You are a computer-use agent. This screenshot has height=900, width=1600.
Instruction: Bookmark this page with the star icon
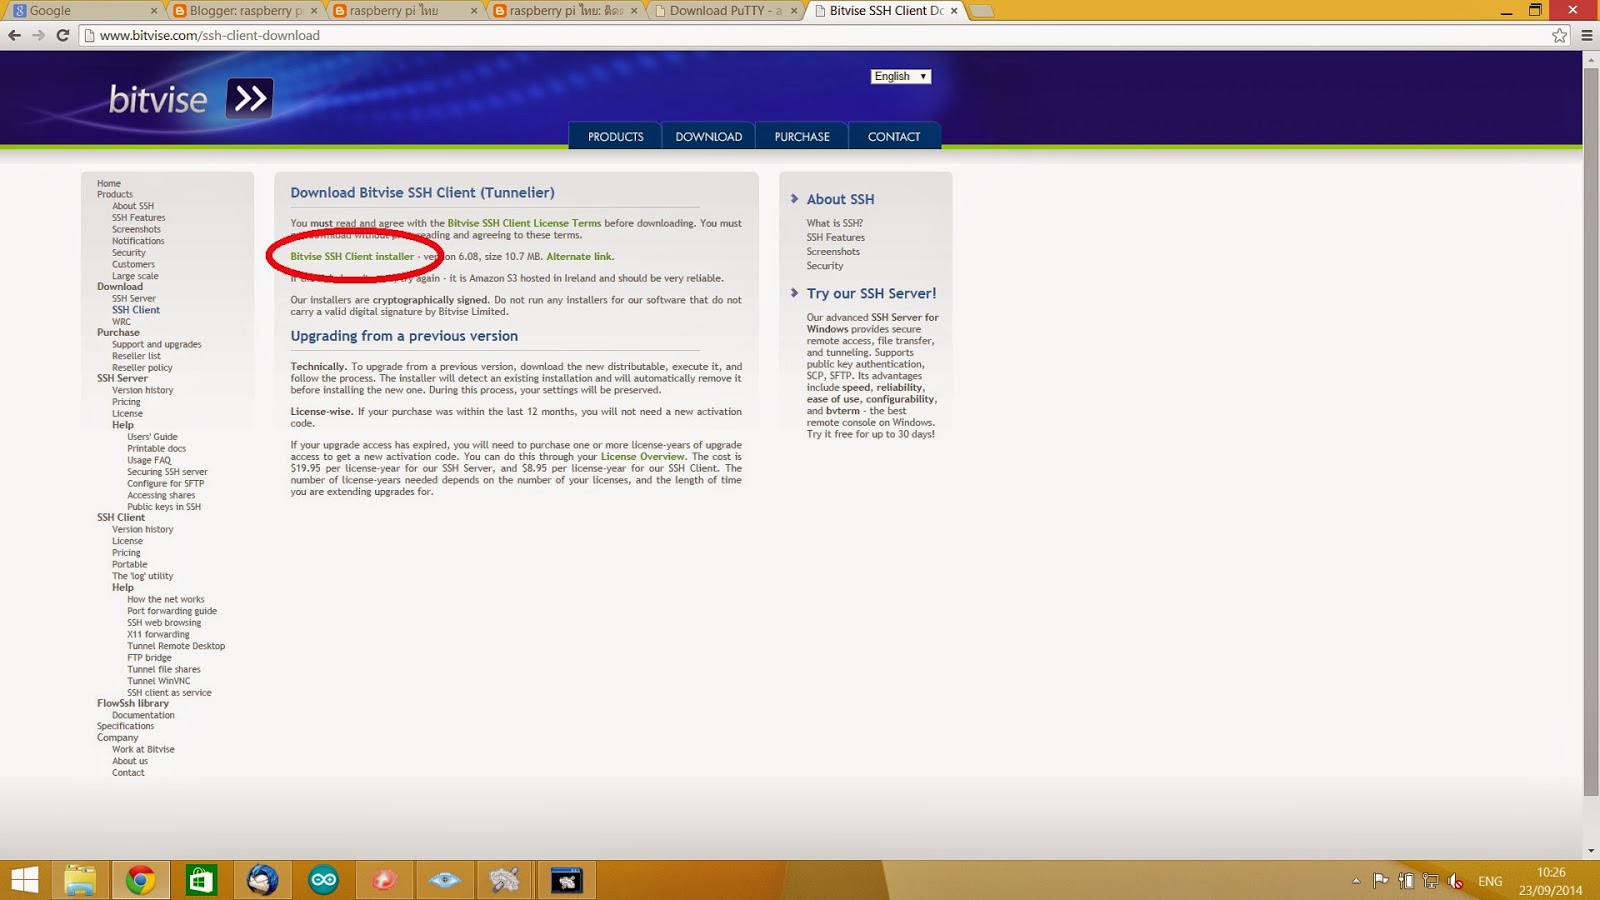pos(1560,35)
